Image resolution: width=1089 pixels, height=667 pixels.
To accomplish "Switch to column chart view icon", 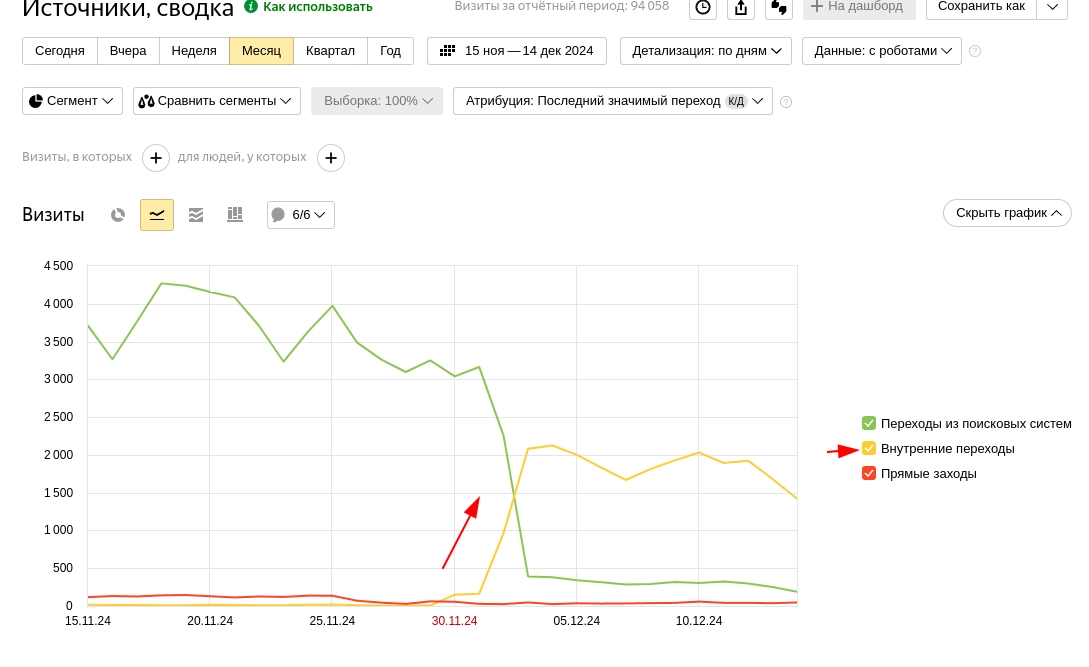I will [235, 215].
